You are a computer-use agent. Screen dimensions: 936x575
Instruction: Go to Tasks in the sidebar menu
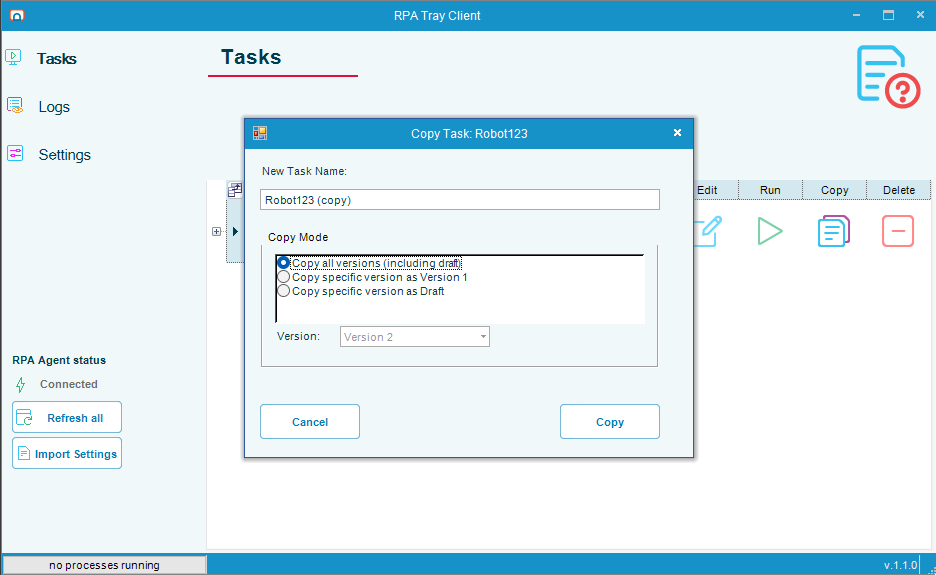(x=57, y=59)
